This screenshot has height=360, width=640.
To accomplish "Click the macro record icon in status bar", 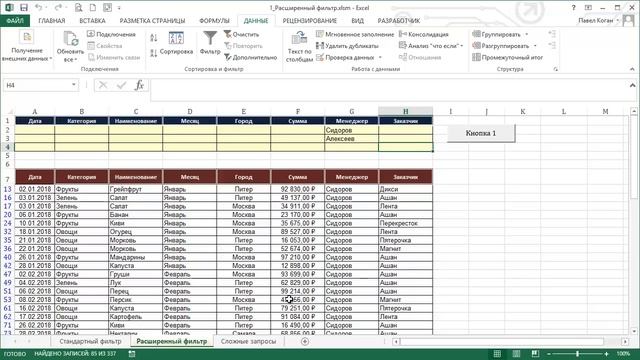I will 132,354.
